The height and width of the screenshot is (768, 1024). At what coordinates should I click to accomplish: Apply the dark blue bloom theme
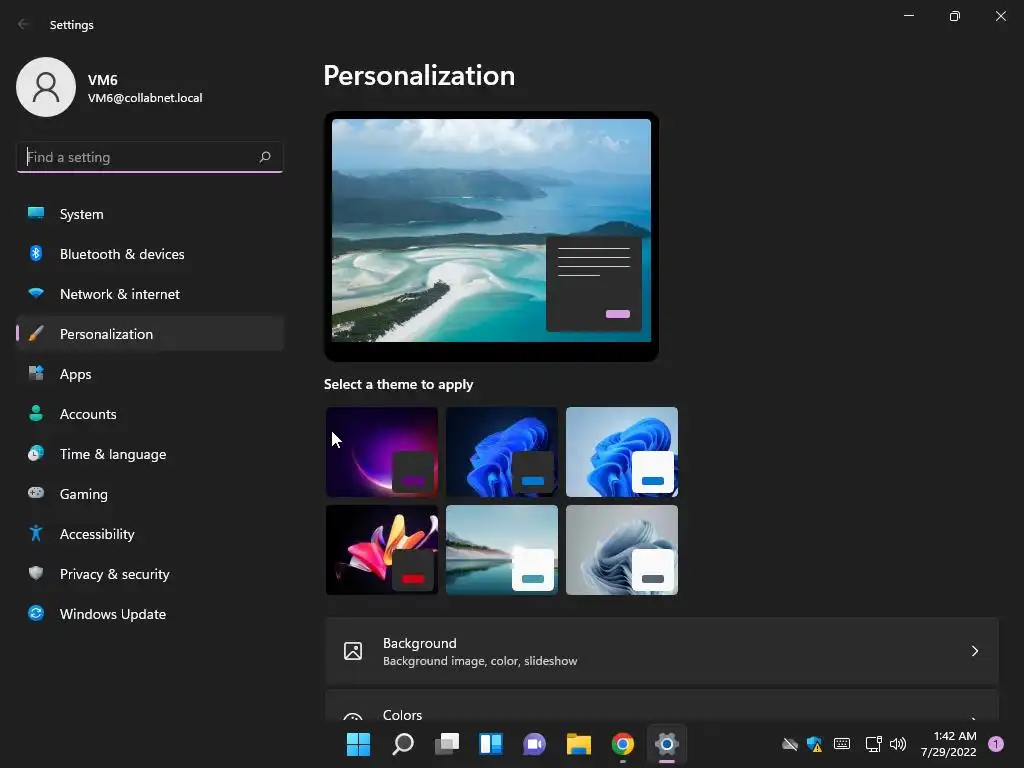pyautogui.click(x=502, y=452)
